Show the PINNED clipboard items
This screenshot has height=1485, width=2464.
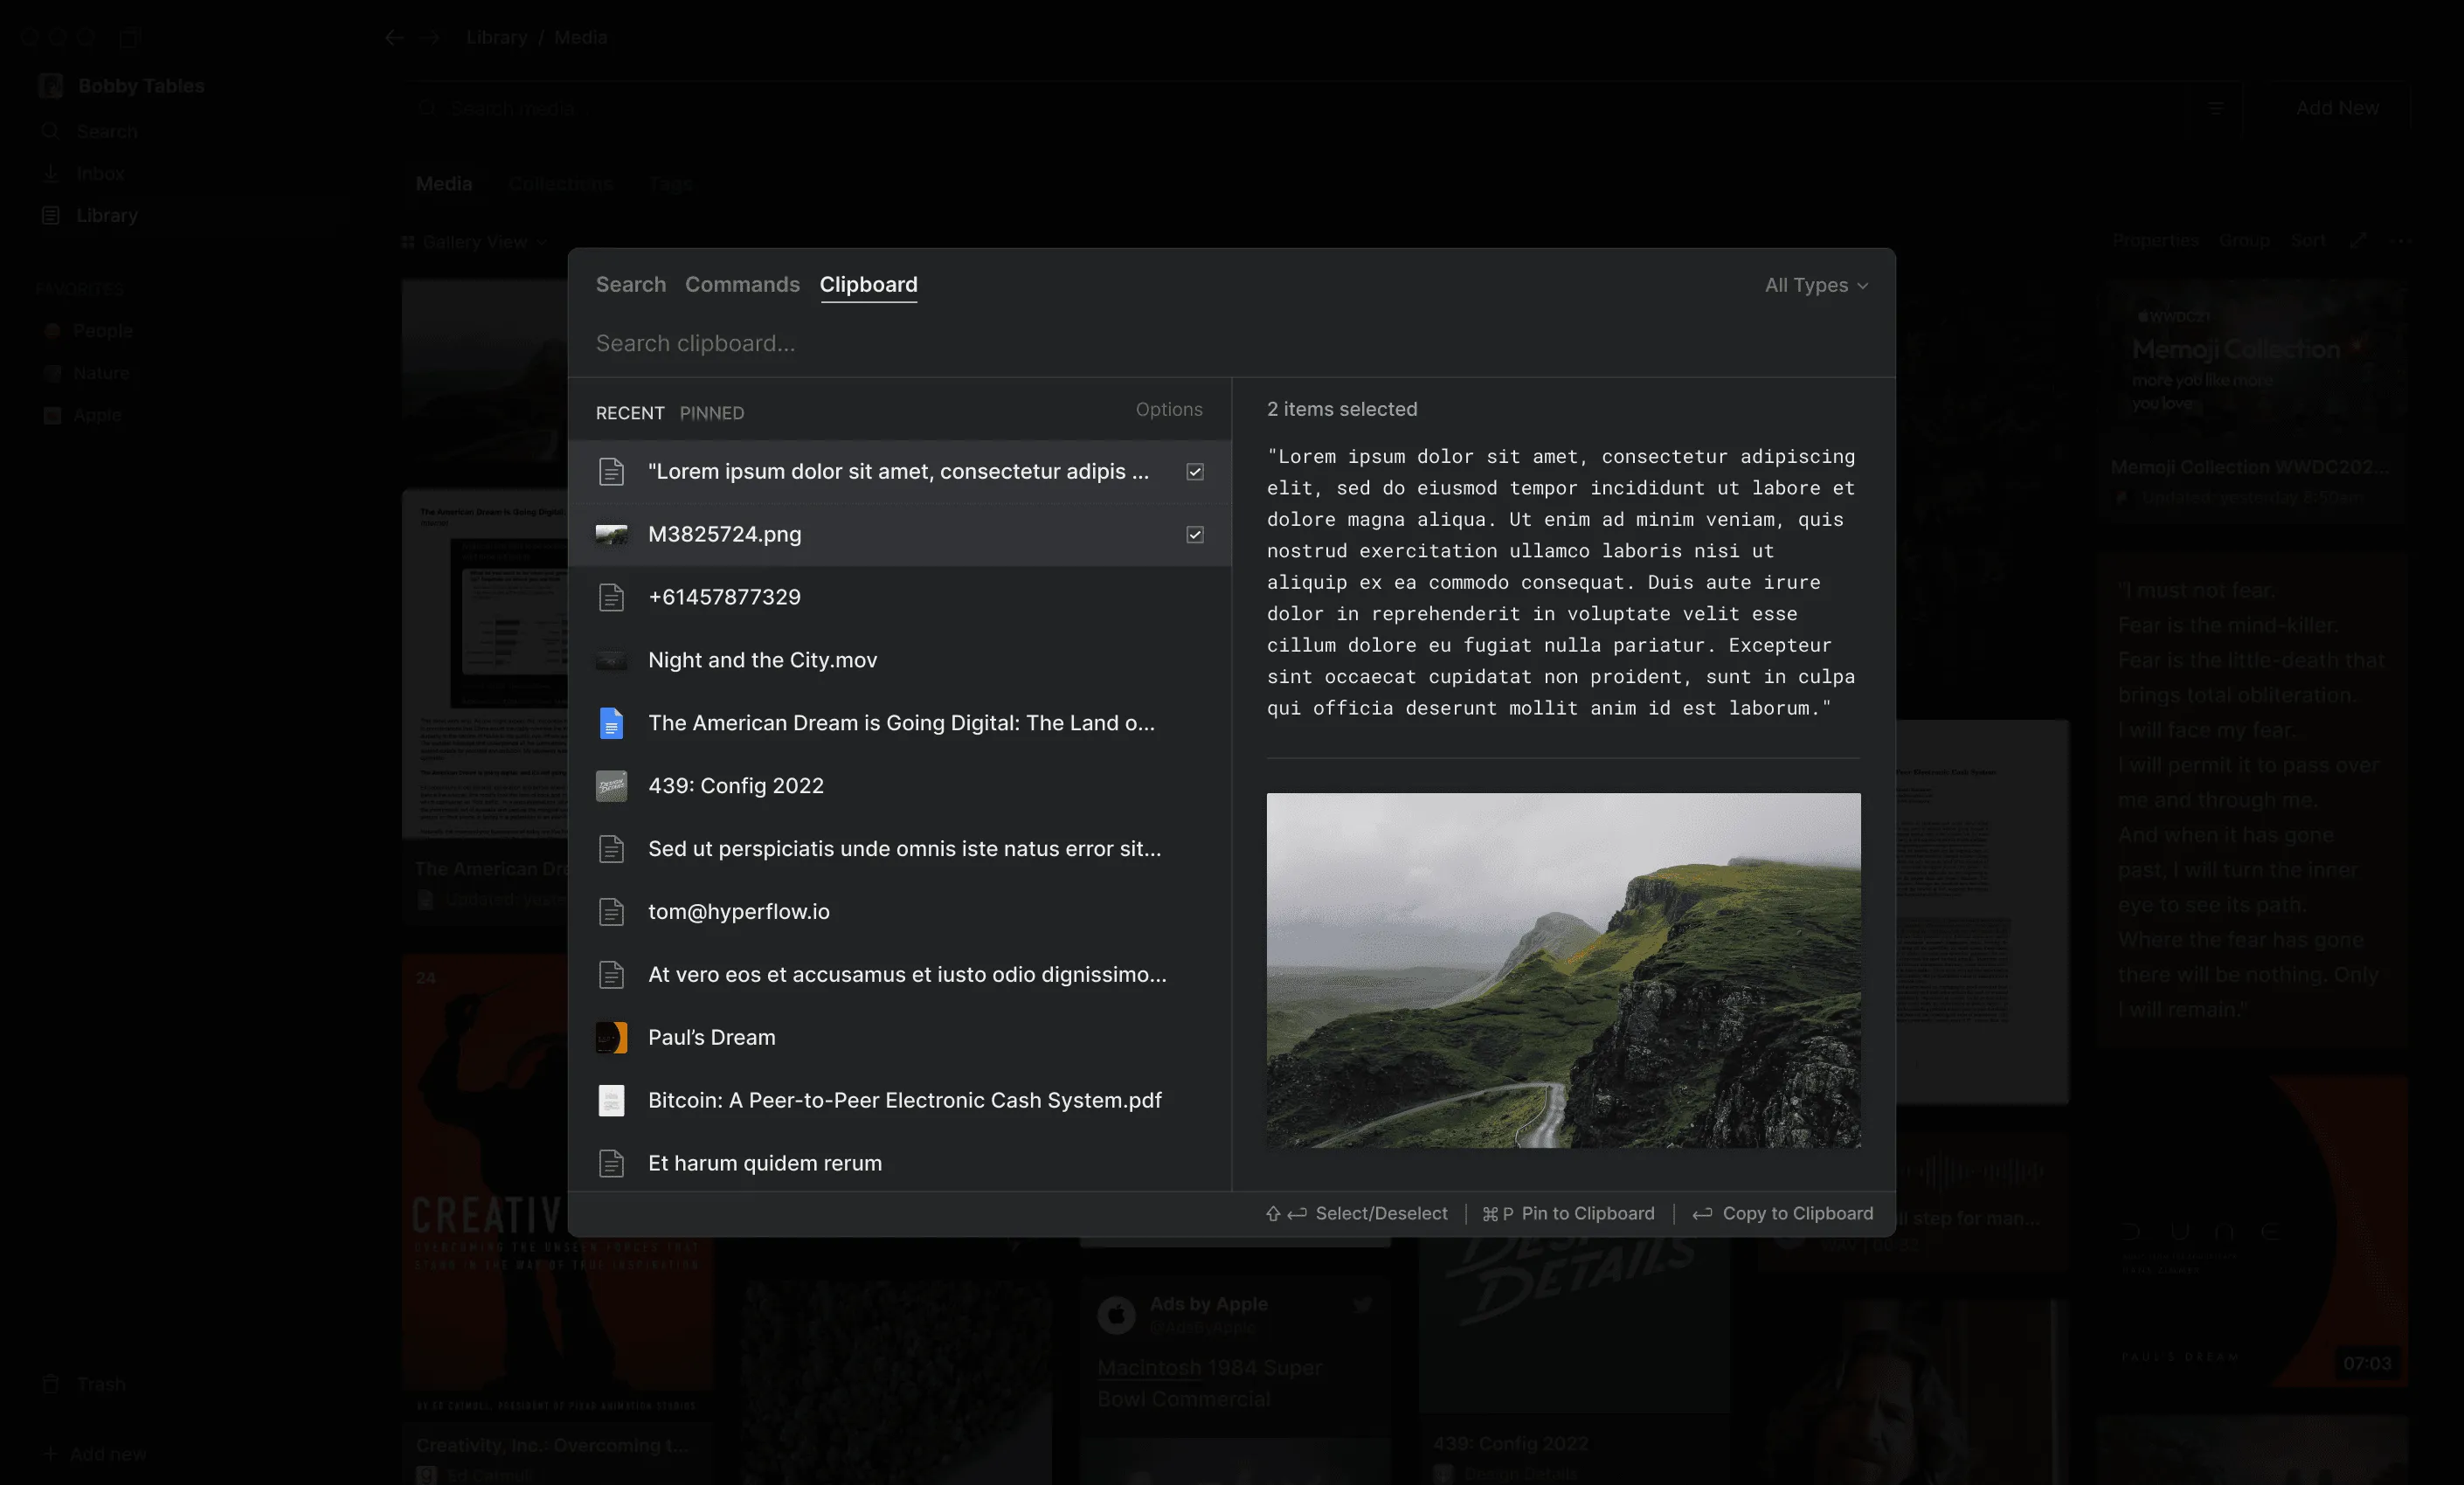point(712,414)
